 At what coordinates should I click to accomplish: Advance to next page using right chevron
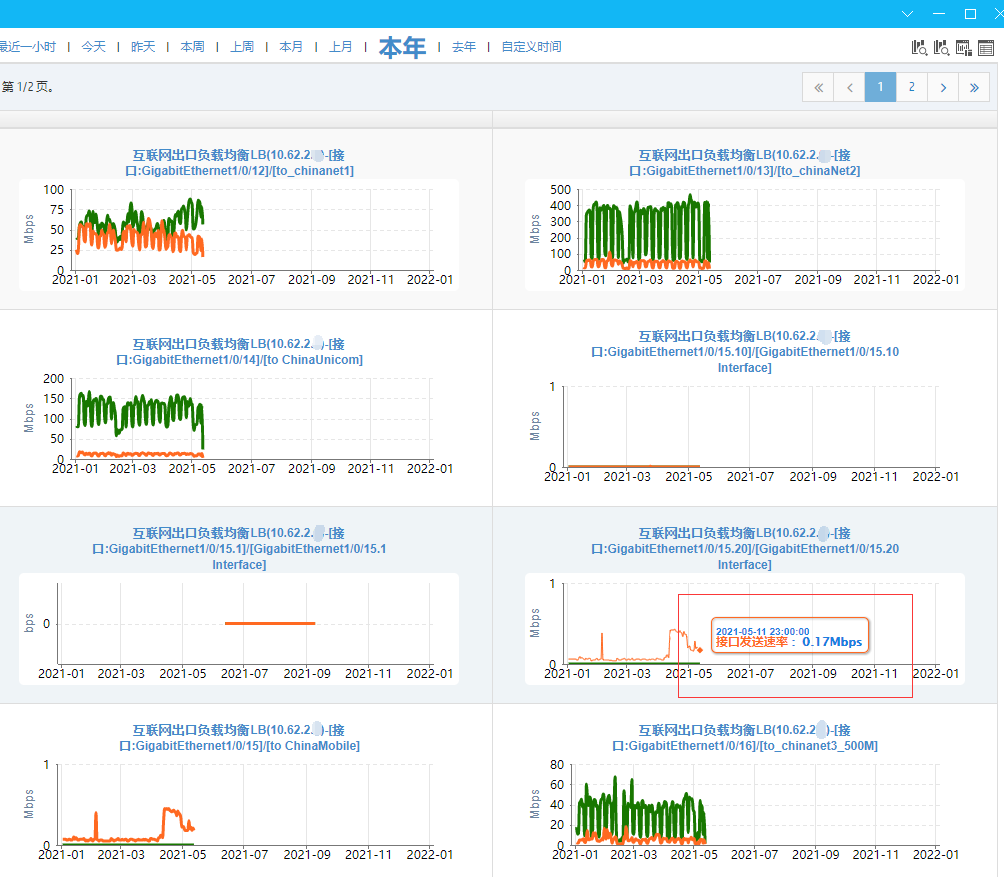943,87
